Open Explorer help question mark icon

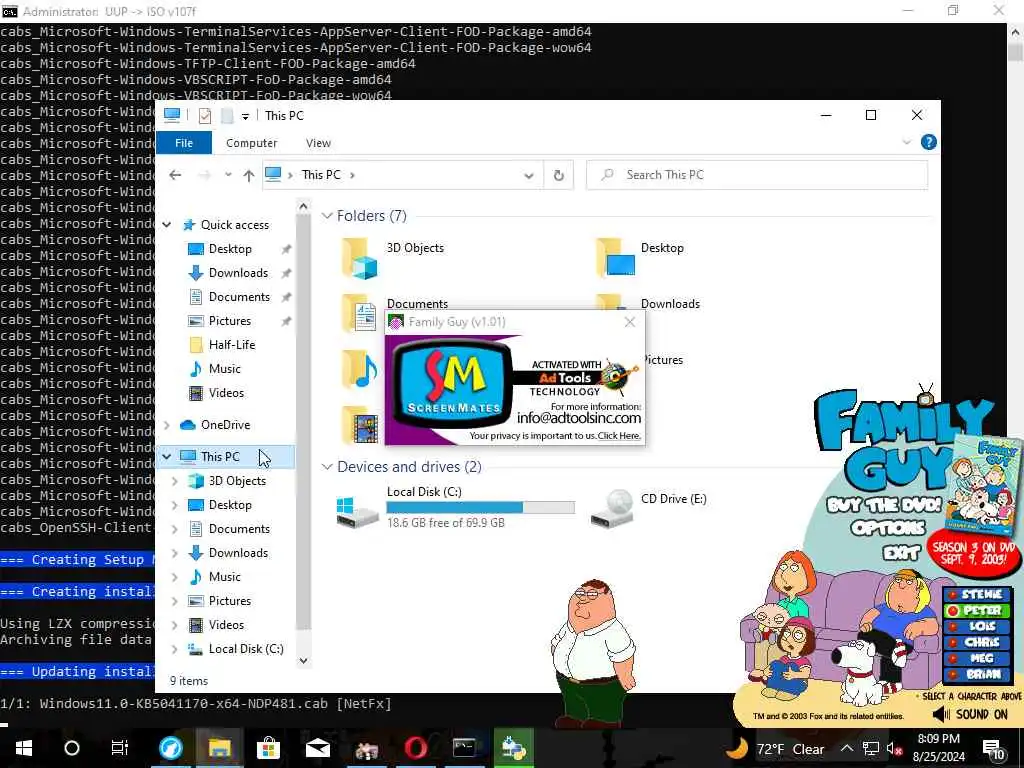[x=929, y=142]
